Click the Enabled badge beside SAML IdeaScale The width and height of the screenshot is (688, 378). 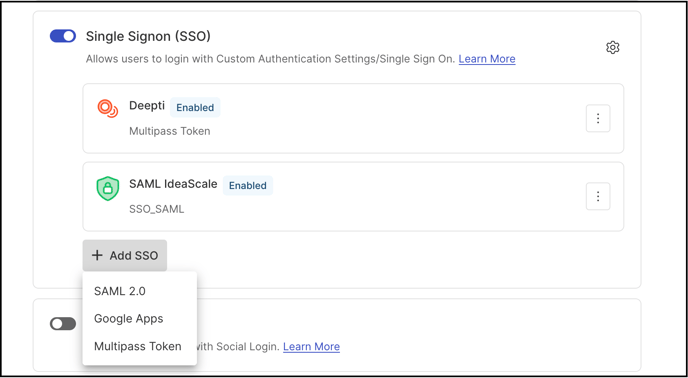[248, 186]
